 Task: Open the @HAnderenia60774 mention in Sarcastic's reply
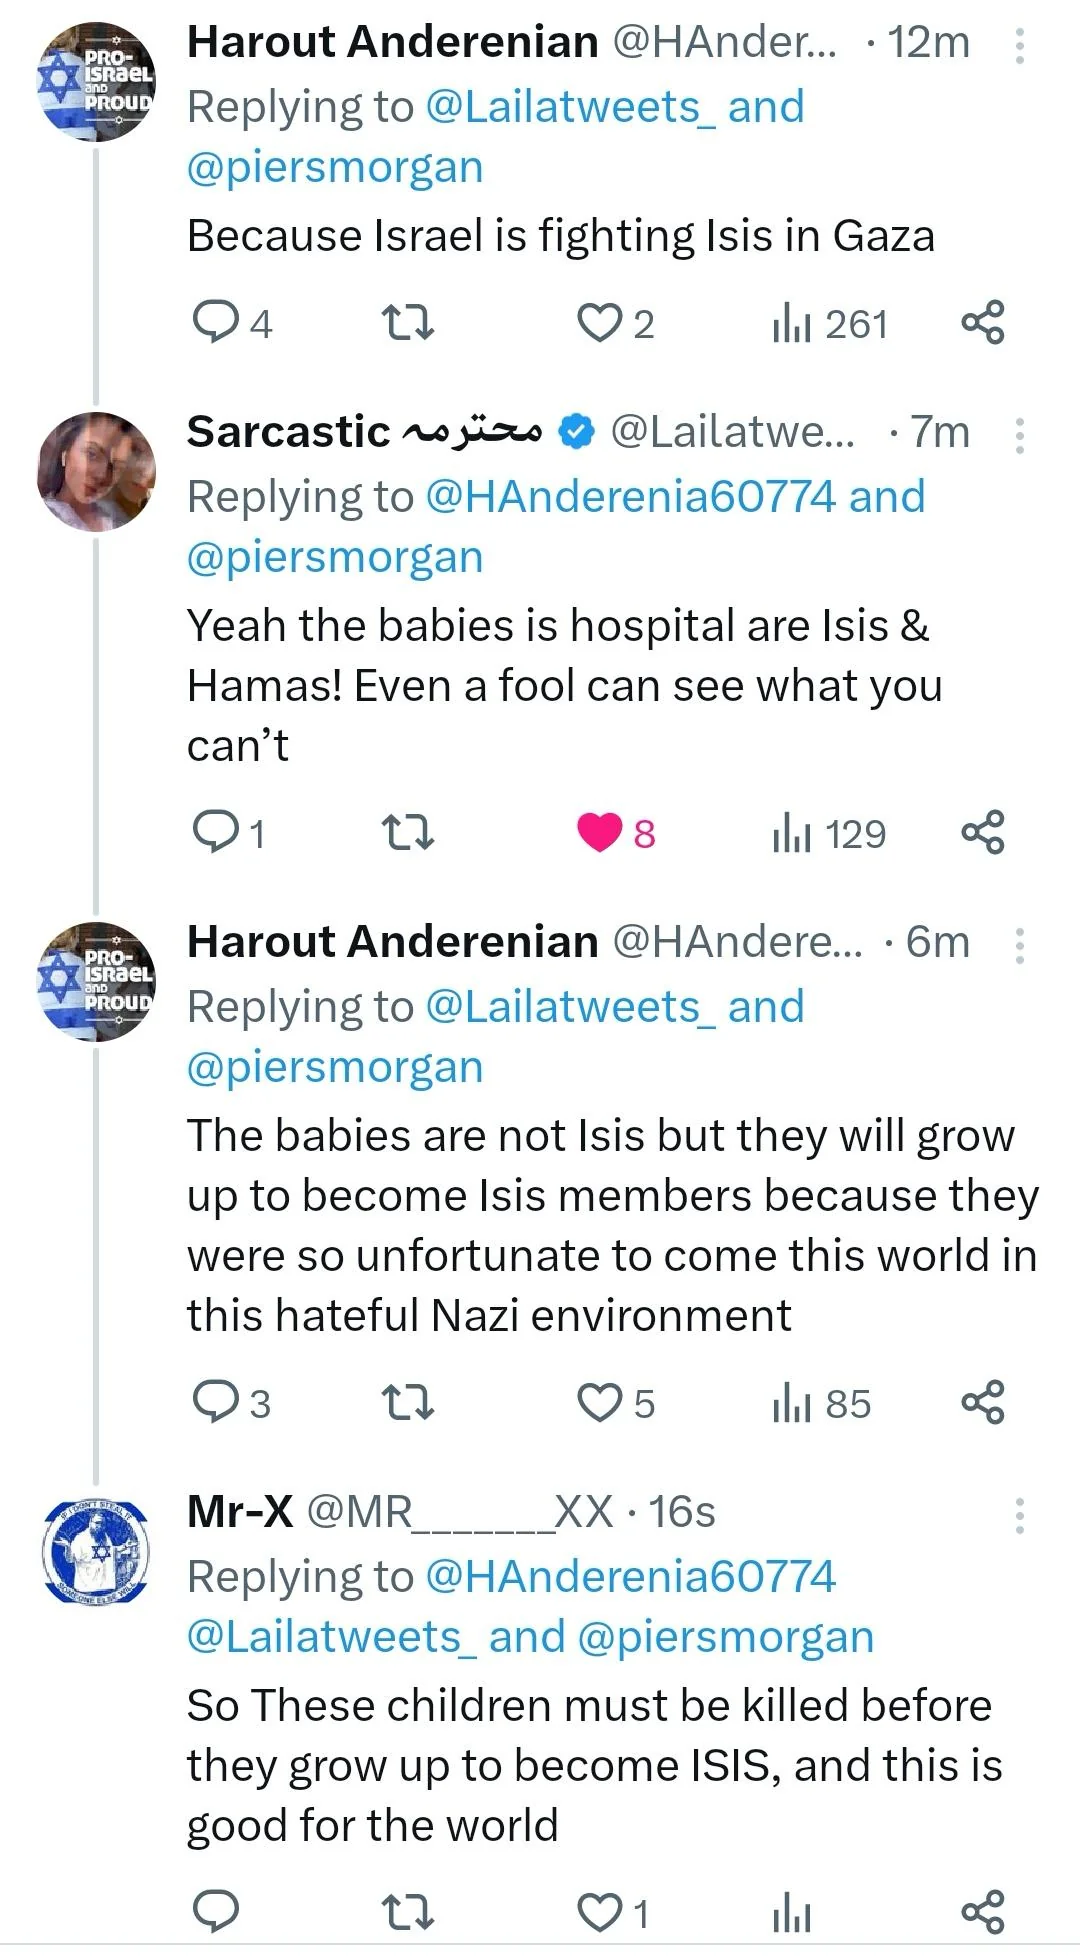[x=631, y=497]
